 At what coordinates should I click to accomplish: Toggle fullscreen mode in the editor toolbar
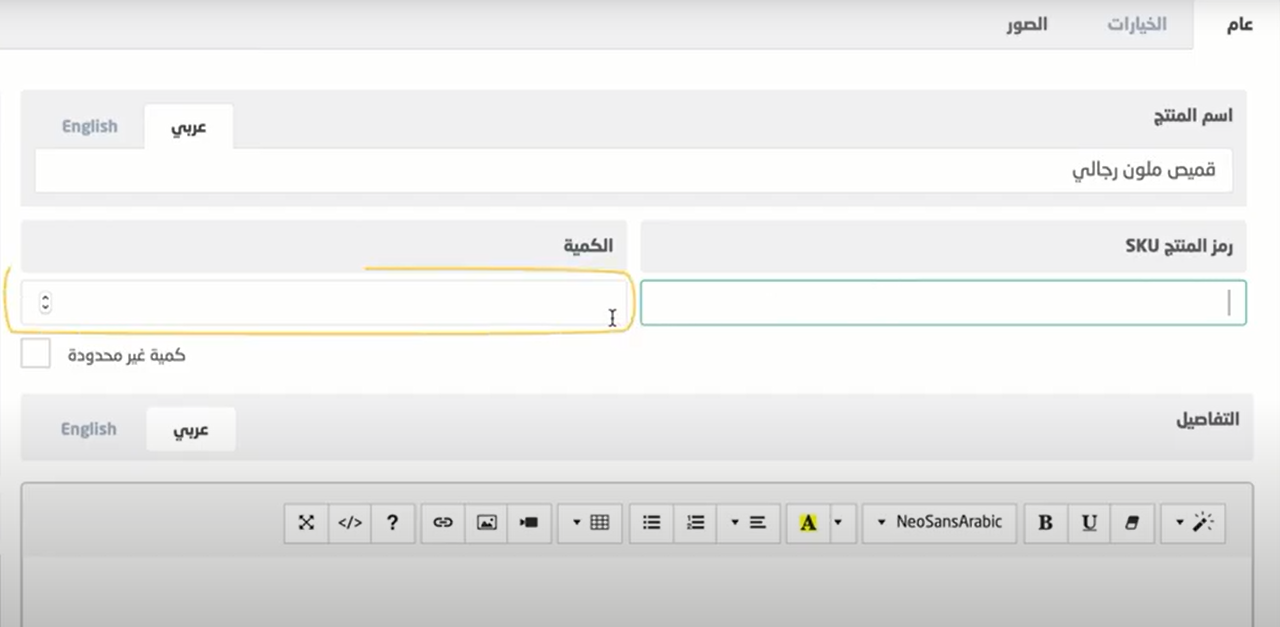[x=306, y=522]
